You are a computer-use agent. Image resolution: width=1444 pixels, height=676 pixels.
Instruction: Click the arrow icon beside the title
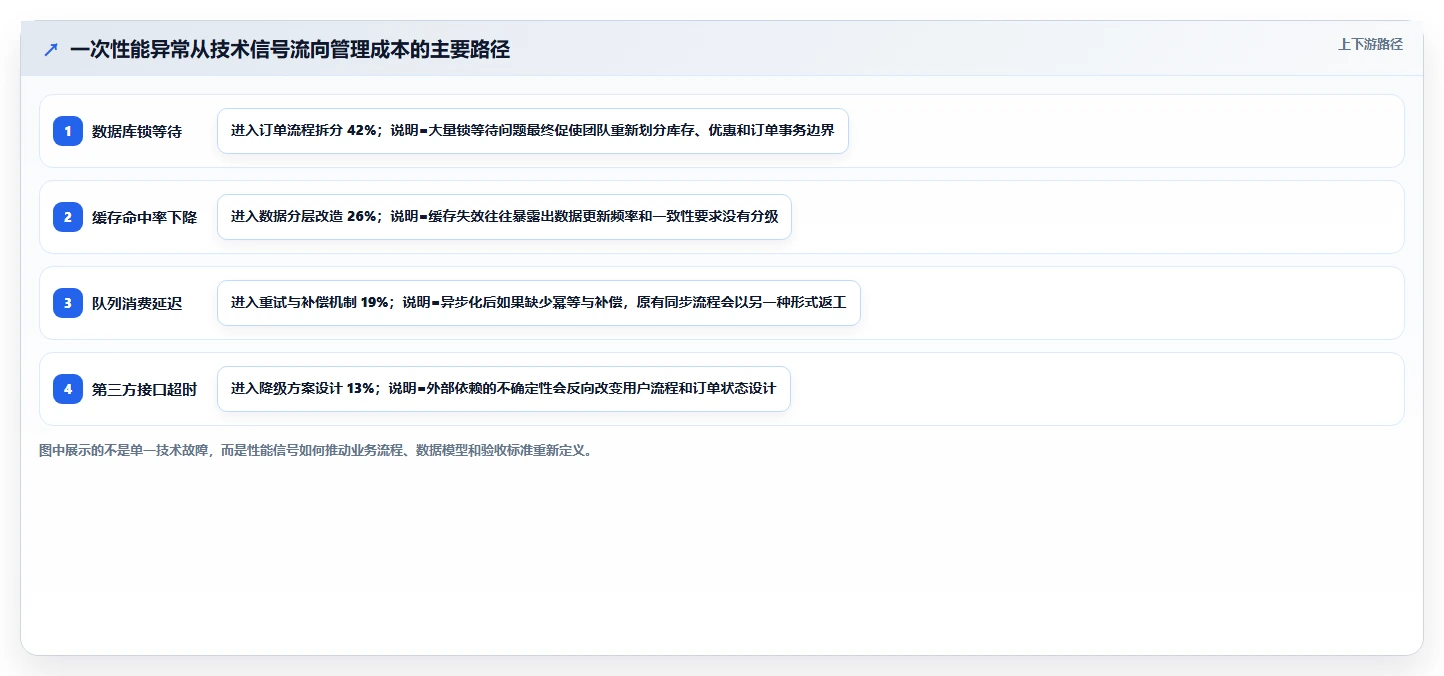tap(51, 49)
